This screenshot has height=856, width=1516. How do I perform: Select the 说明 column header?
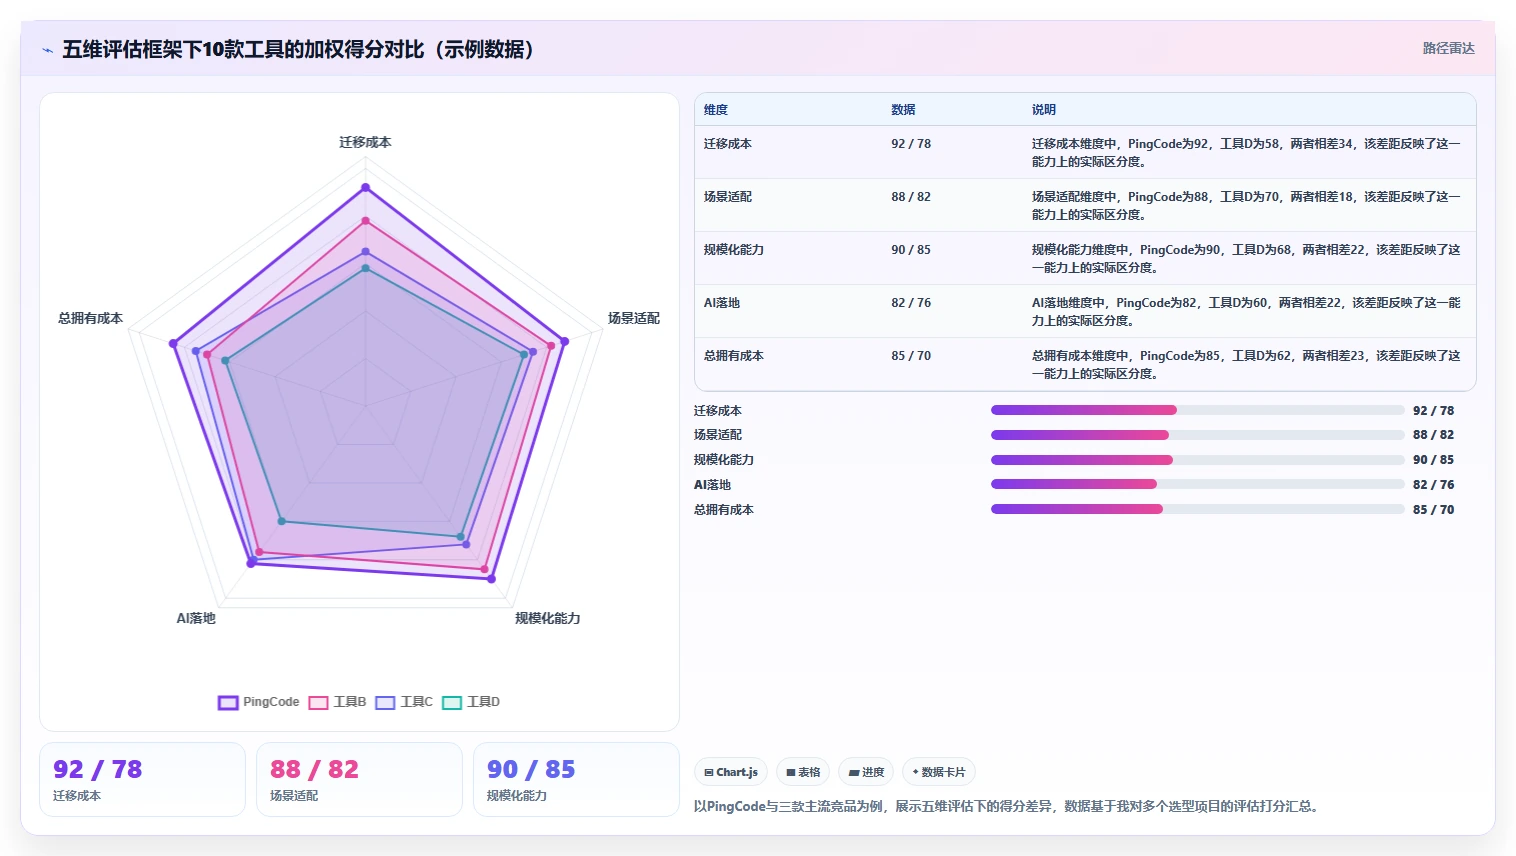click(1044, 110)
